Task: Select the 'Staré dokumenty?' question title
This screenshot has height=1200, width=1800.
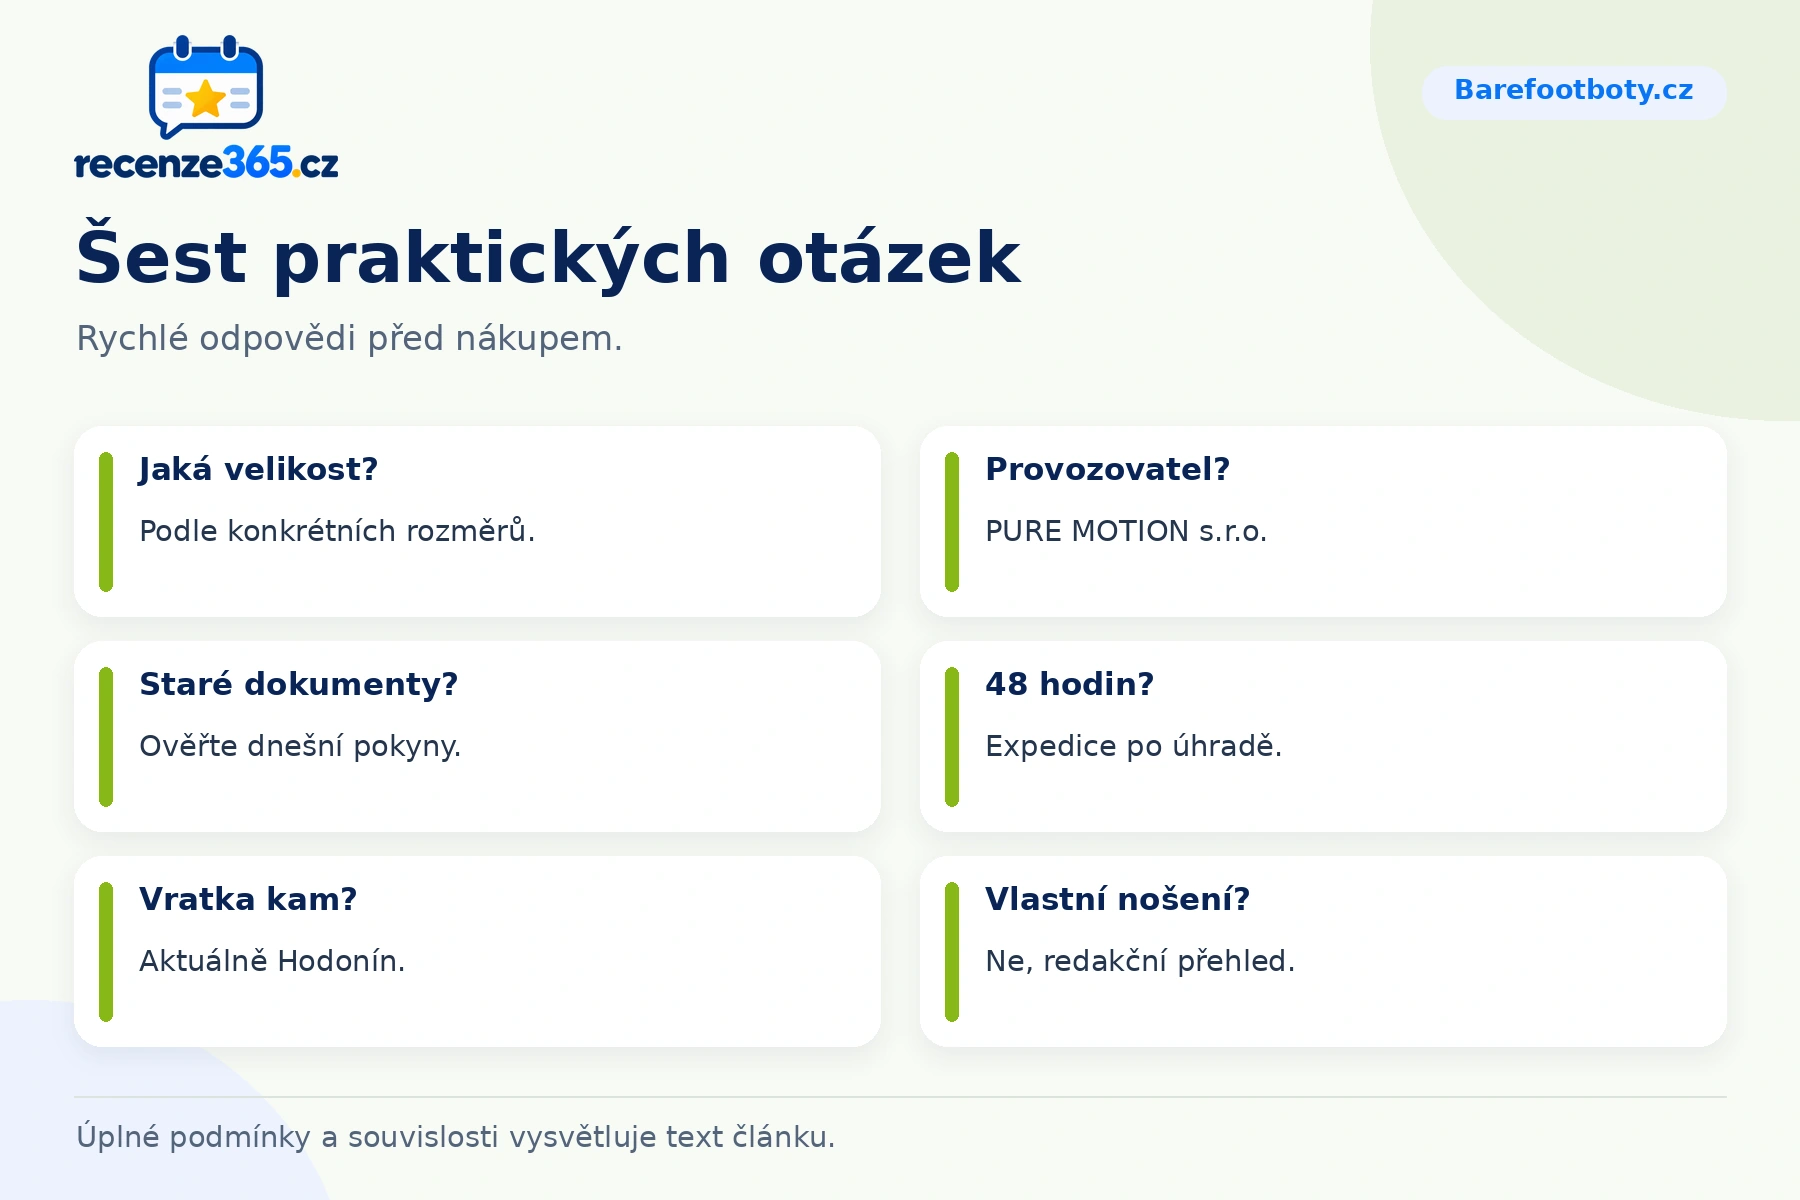Action: [x=298, y=684]
